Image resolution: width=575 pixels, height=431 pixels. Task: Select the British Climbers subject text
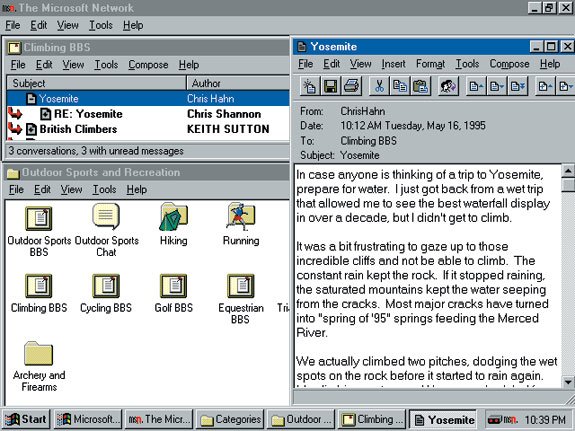(78, 129)
